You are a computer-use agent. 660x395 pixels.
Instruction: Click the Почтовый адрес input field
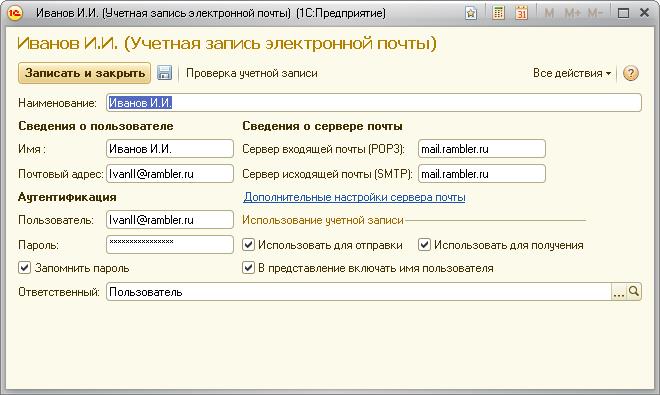coord(170,173)
